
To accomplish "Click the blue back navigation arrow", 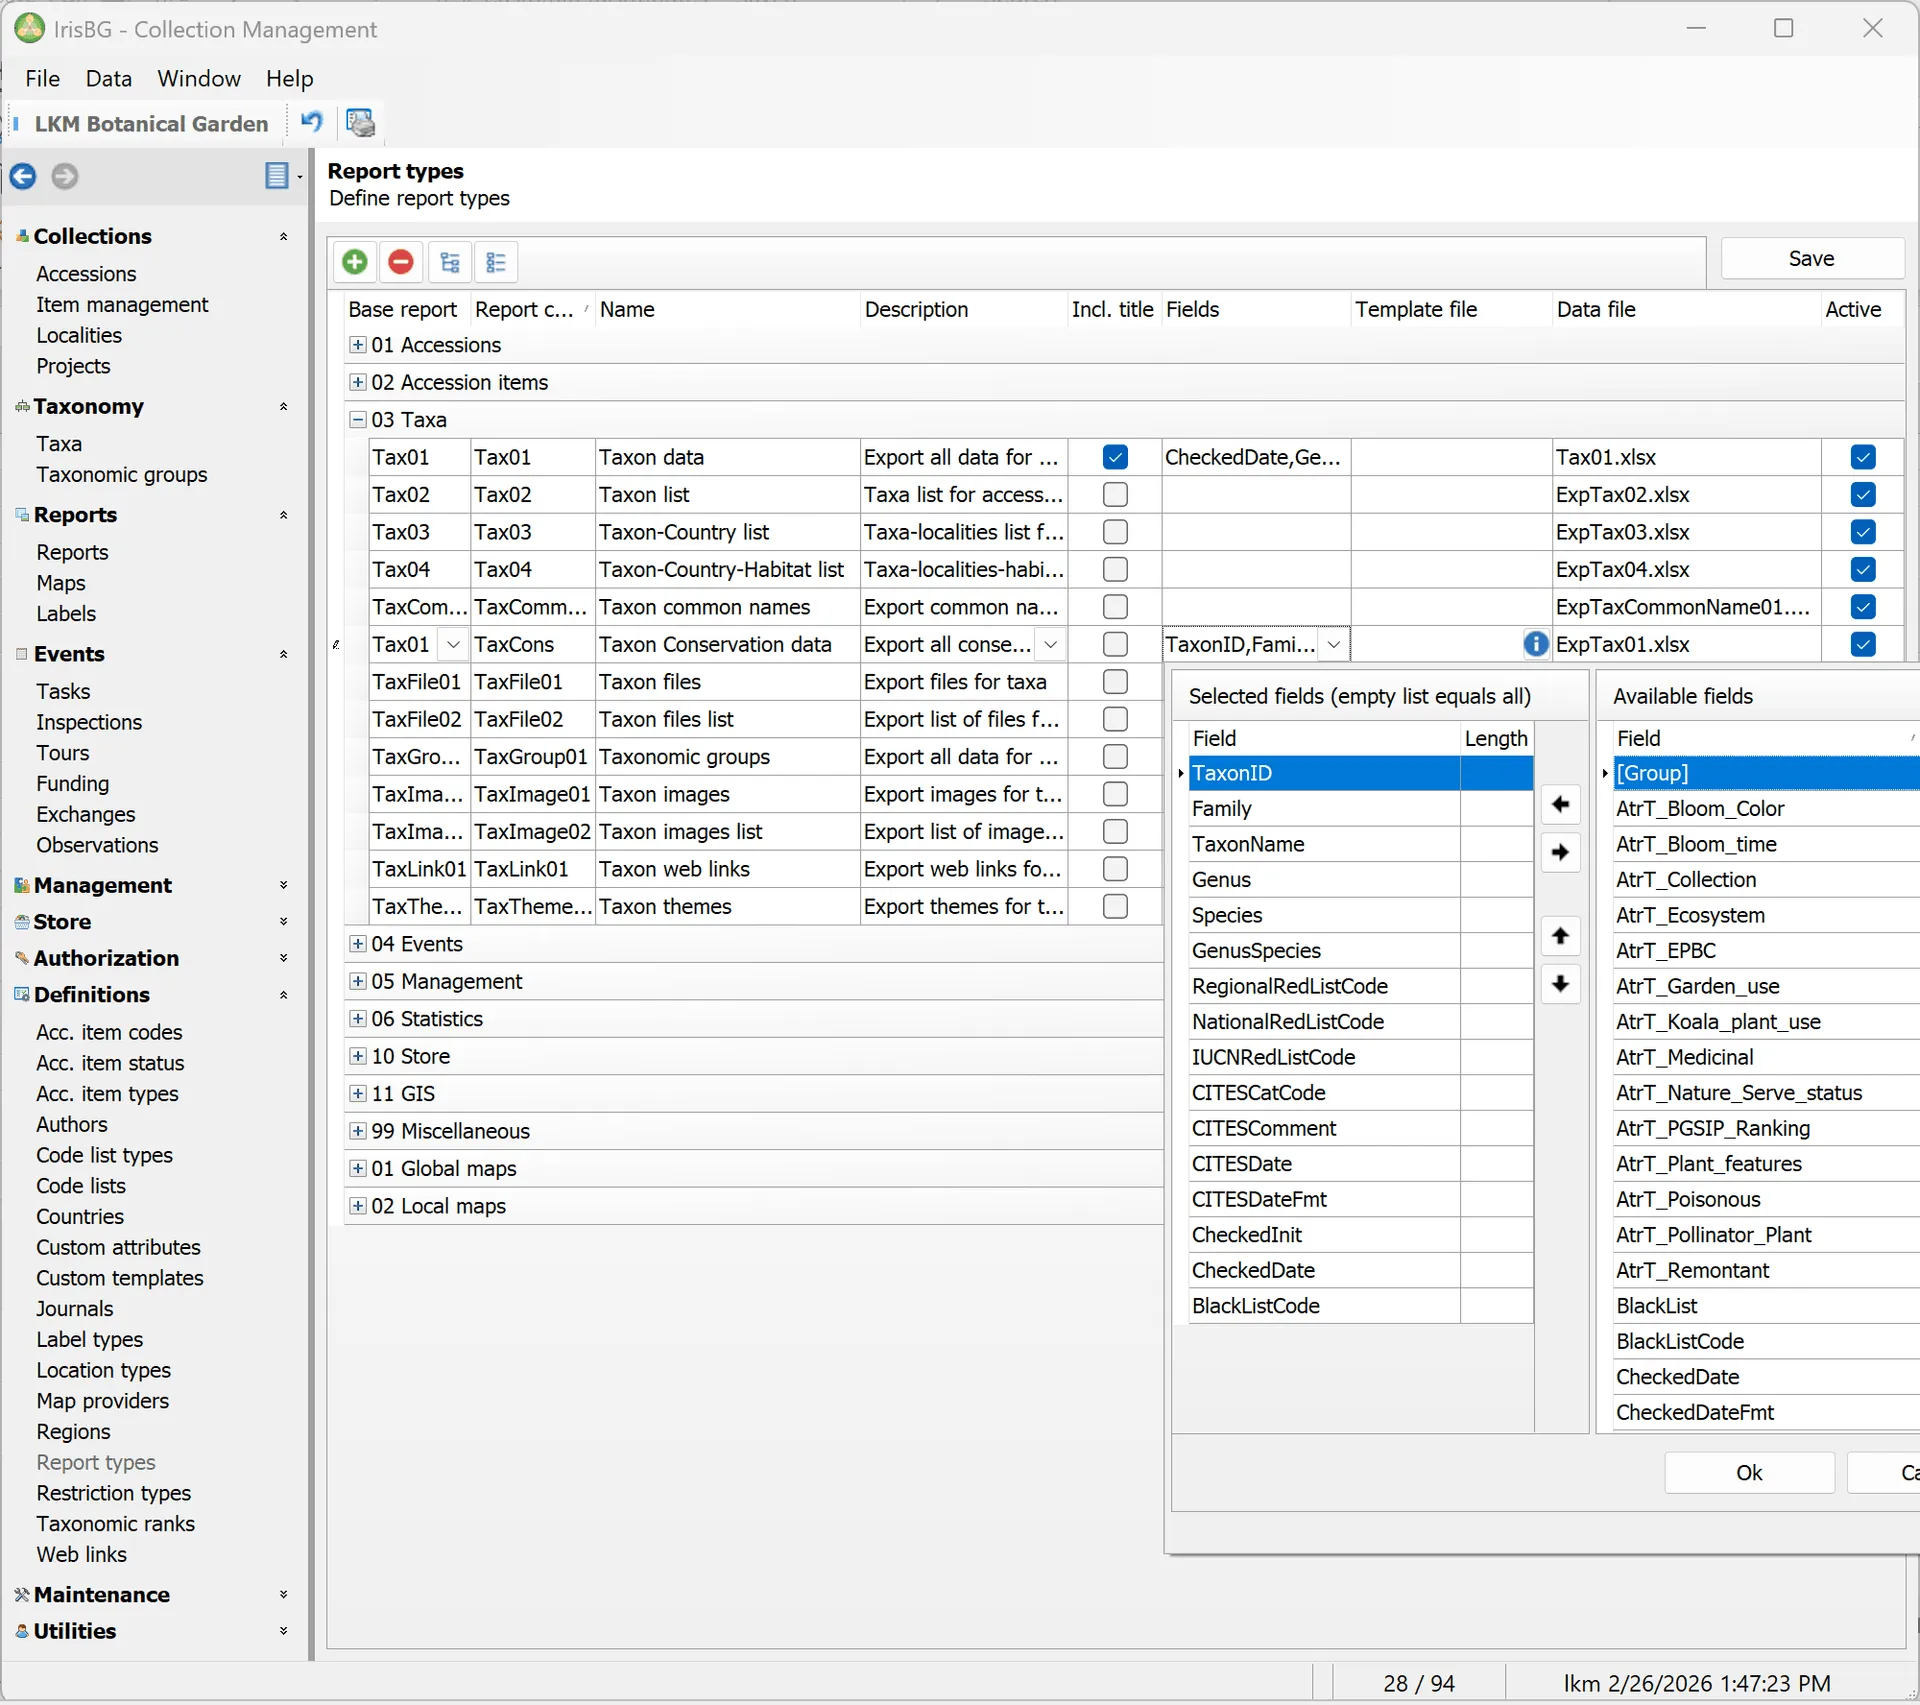I will [23, 176].
